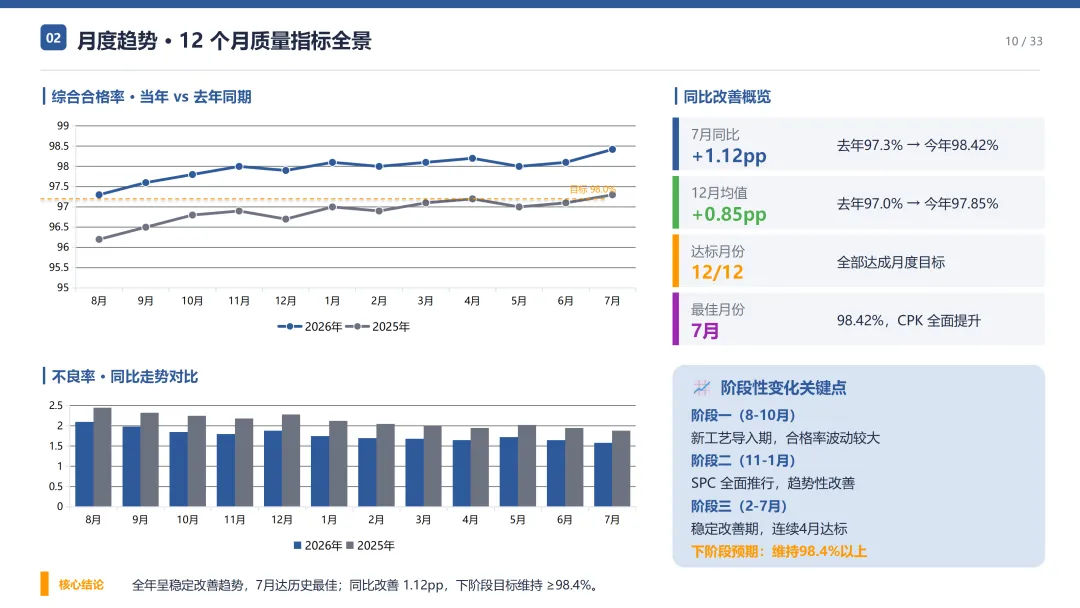The image size is (1080, 608).
Task: Click 稳定改善期，连续4月达标 text
Action: pos(769,529)
